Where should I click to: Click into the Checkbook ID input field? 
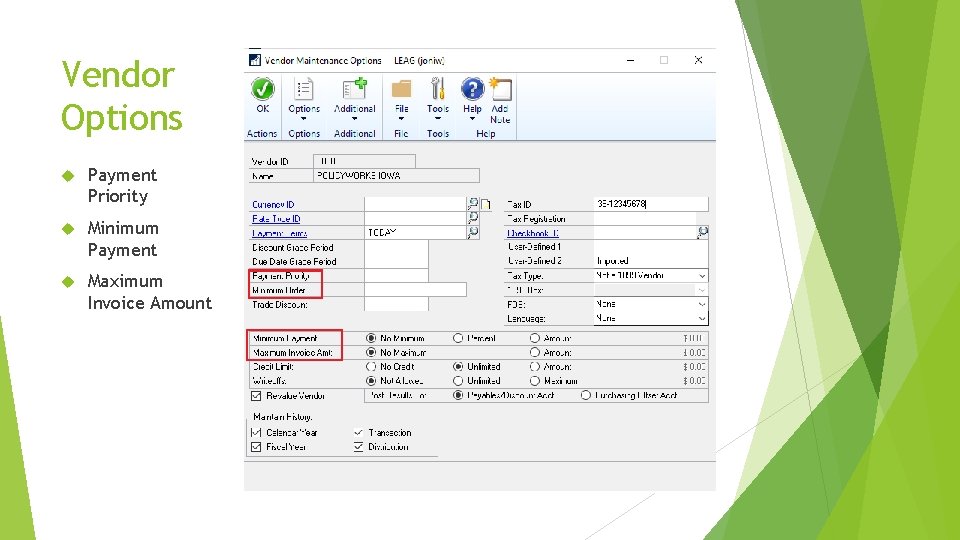point(645,233)
